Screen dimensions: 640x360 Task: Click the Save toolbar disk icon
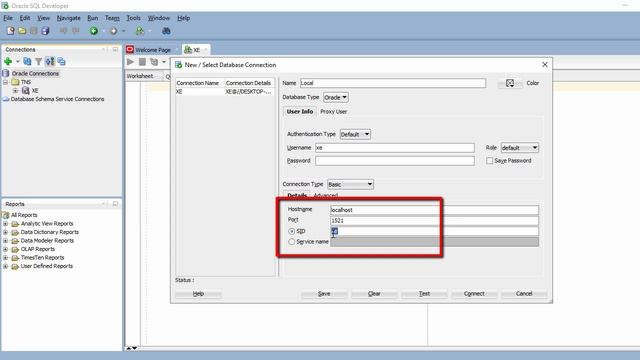pos(33,31)
